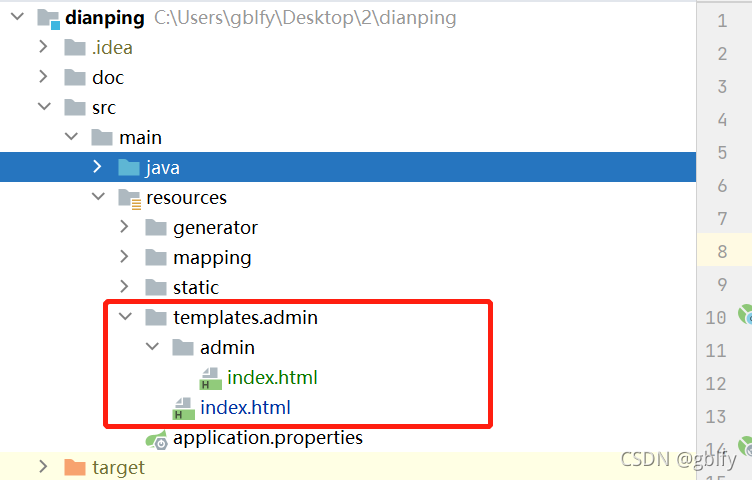The width and height of the screenshot is (752, 480).
Task: Open the green index.html file
Action: click(x=272, y=377)
